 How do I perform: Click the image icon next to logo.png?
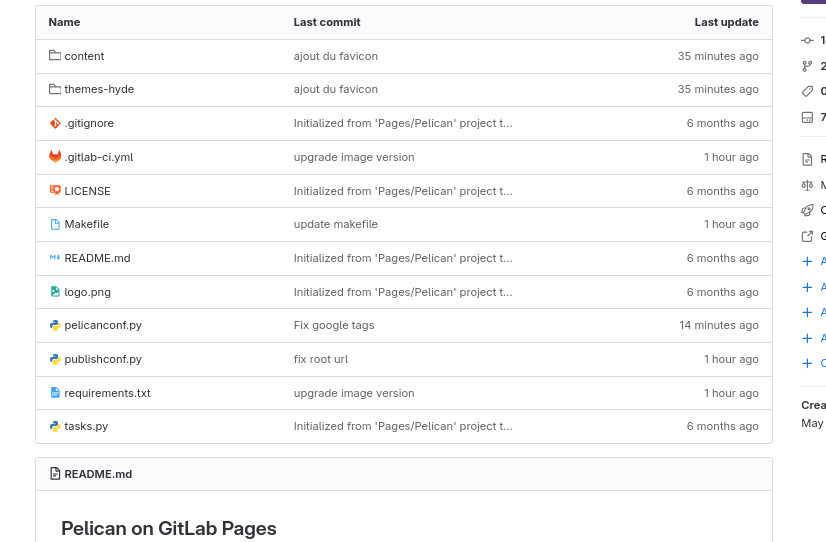(x=55, y=291)
